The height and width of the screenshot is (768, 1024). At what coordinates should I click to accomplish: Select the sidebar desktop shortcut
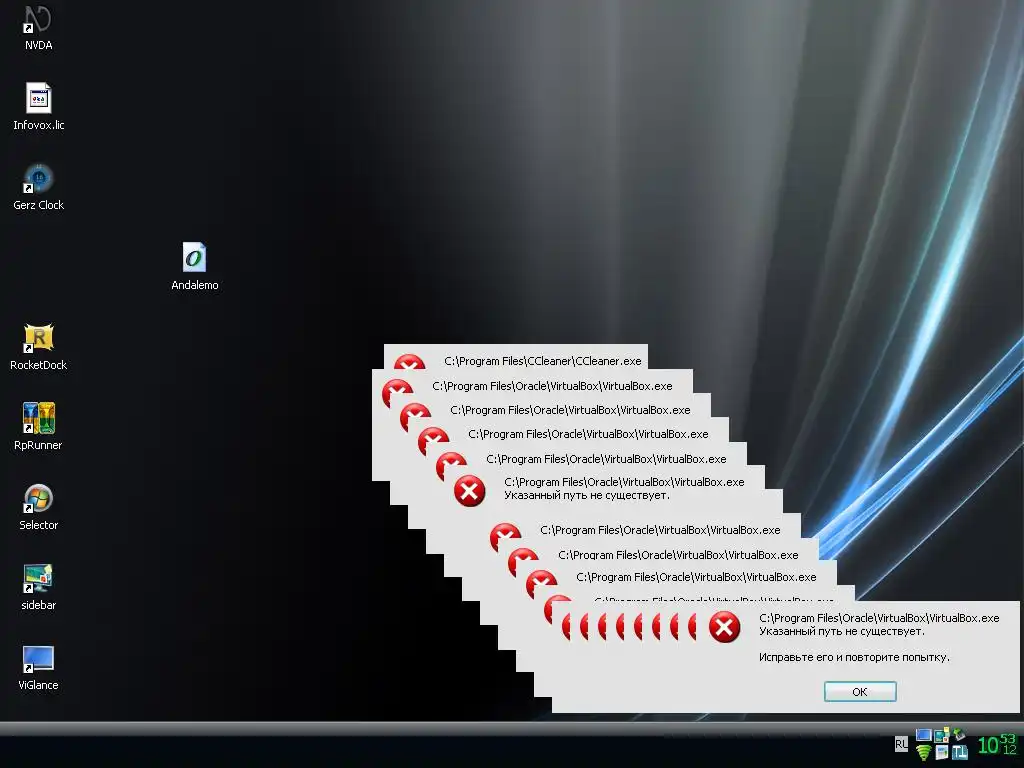(x=39, y=587)
